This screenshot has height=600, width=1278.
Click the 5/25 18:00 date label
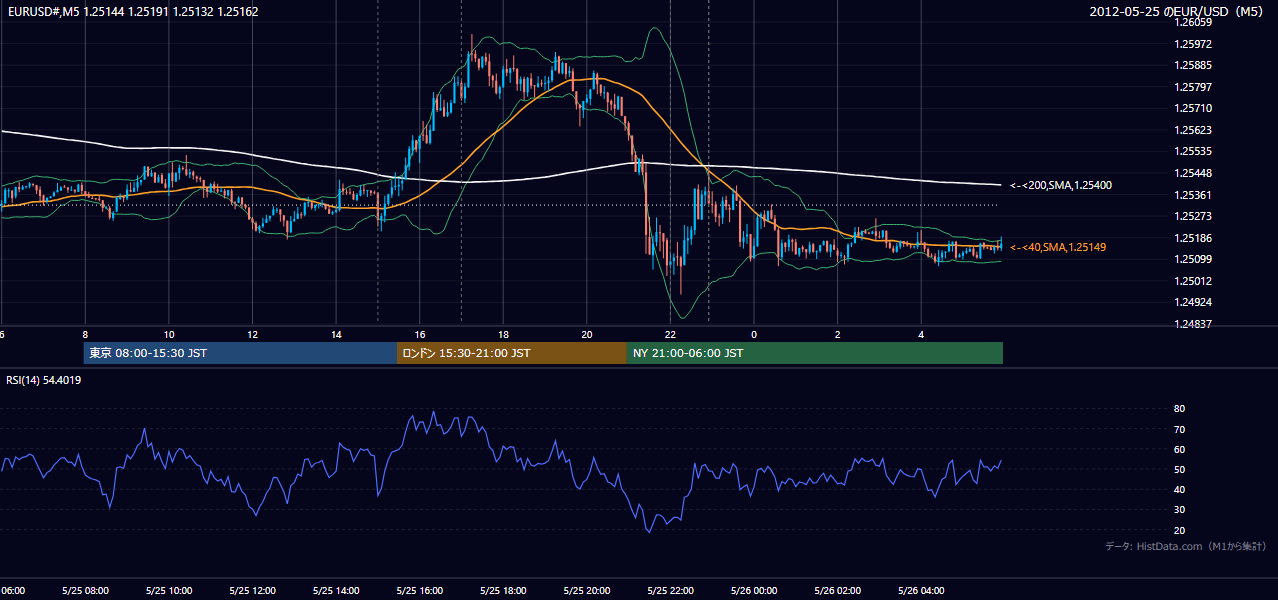(x=503, y=591)
